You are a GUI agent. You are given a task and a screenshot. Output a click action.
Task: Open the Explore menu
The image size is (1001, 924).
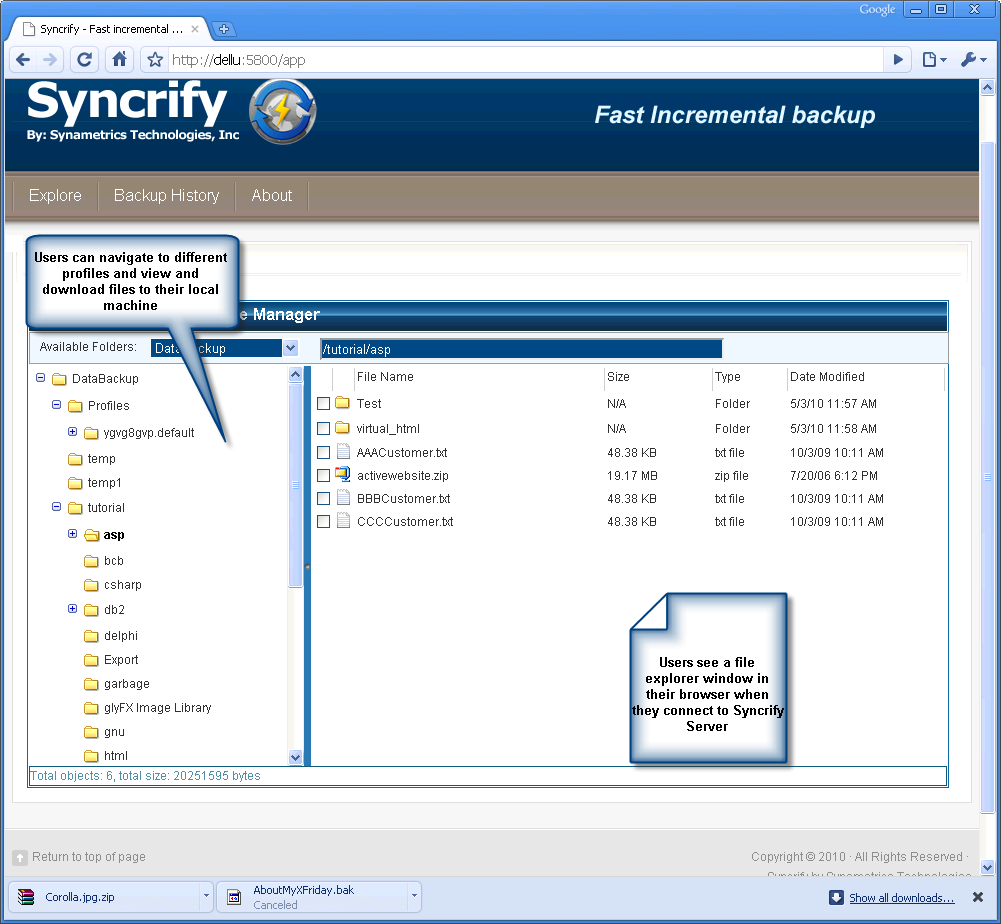55,195
